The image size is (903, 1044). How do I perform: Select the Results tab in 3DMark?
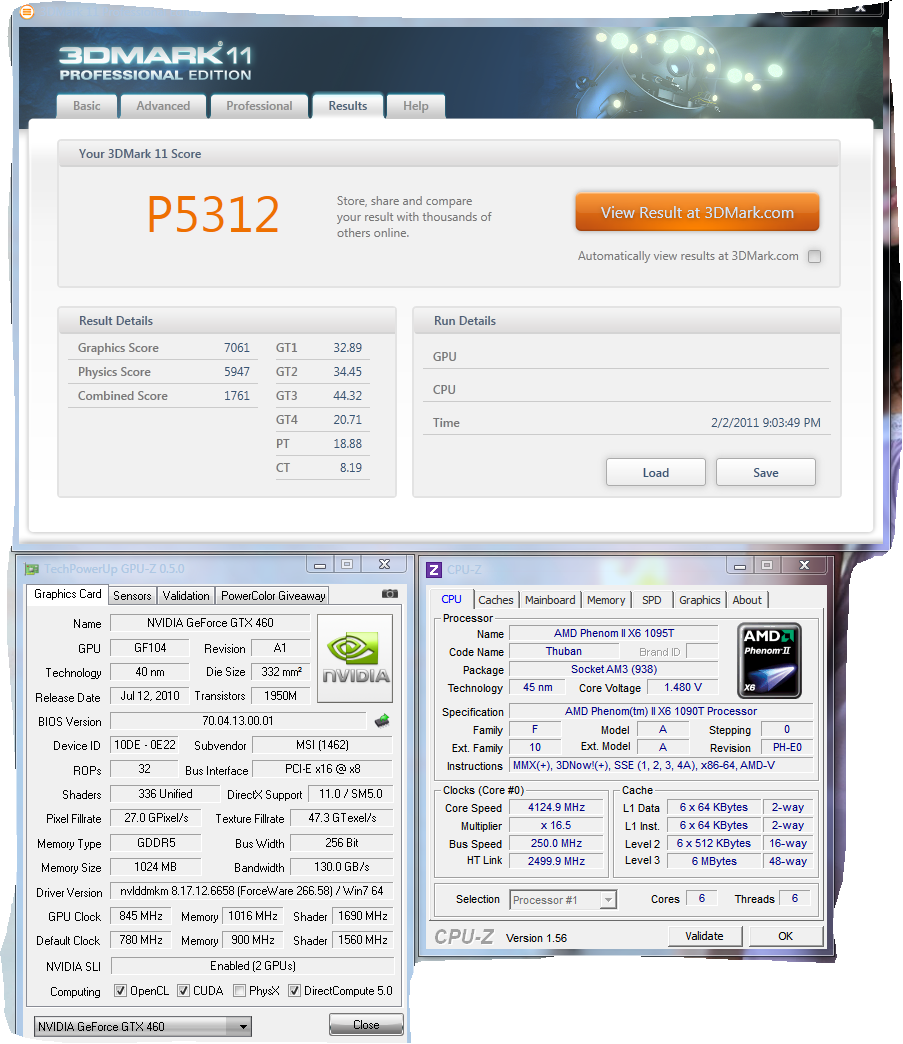(x=348, y=106)
